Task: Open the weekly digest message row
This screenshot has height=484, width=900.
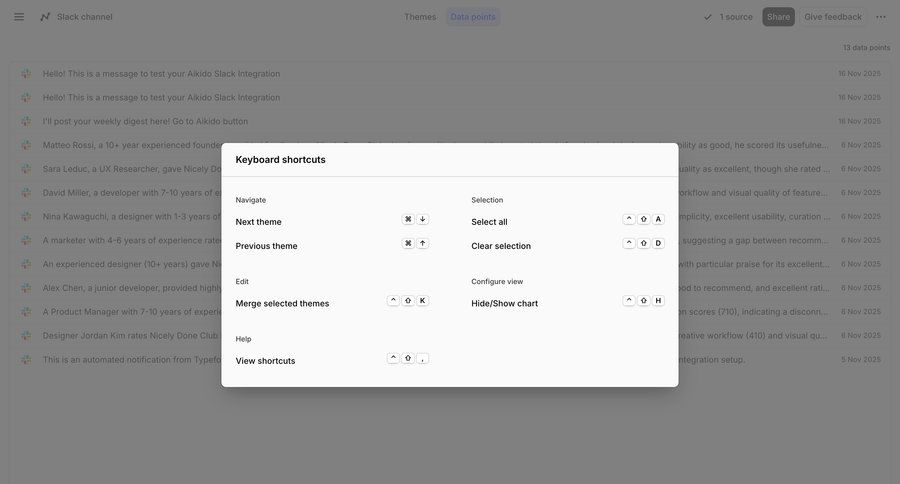Action: (145, 121)
